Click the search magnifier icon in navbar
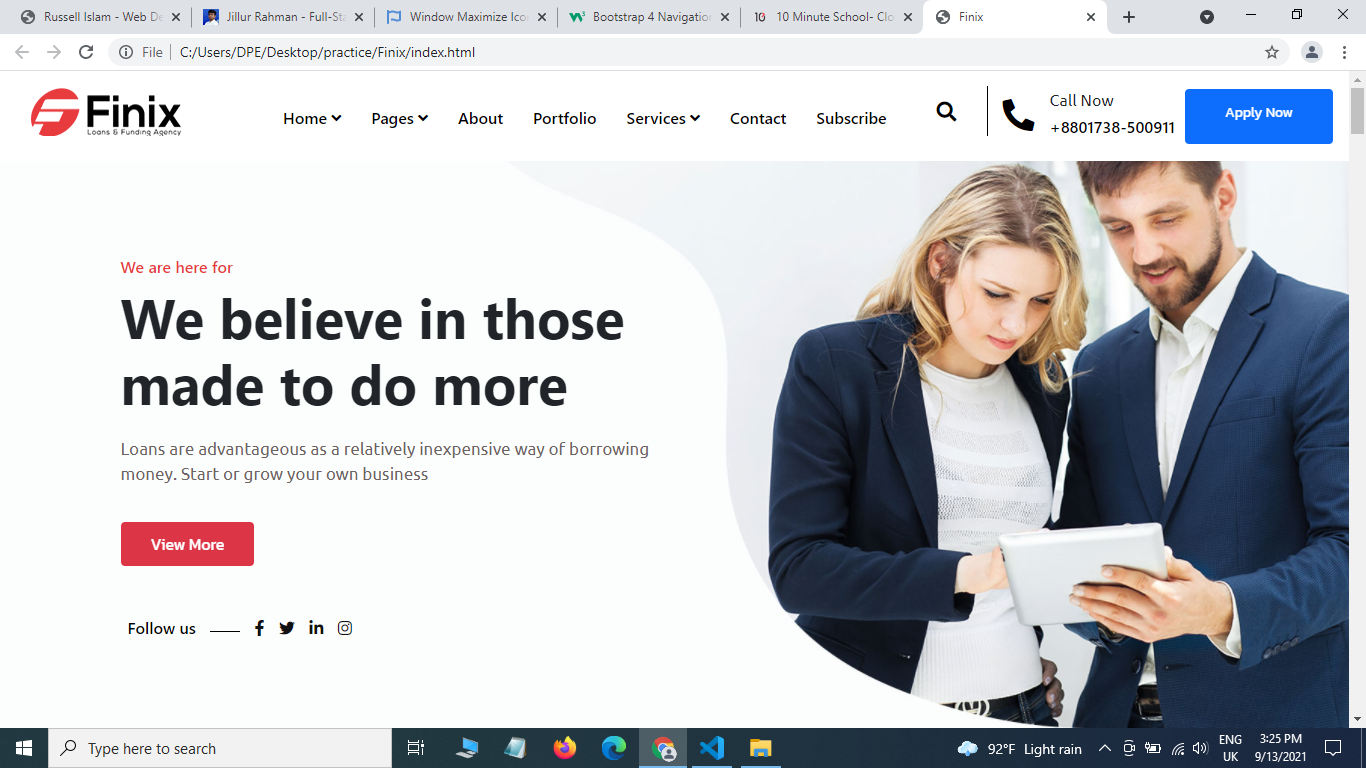The width and height of the screenshot is (1366, 768). click(946, 112)
